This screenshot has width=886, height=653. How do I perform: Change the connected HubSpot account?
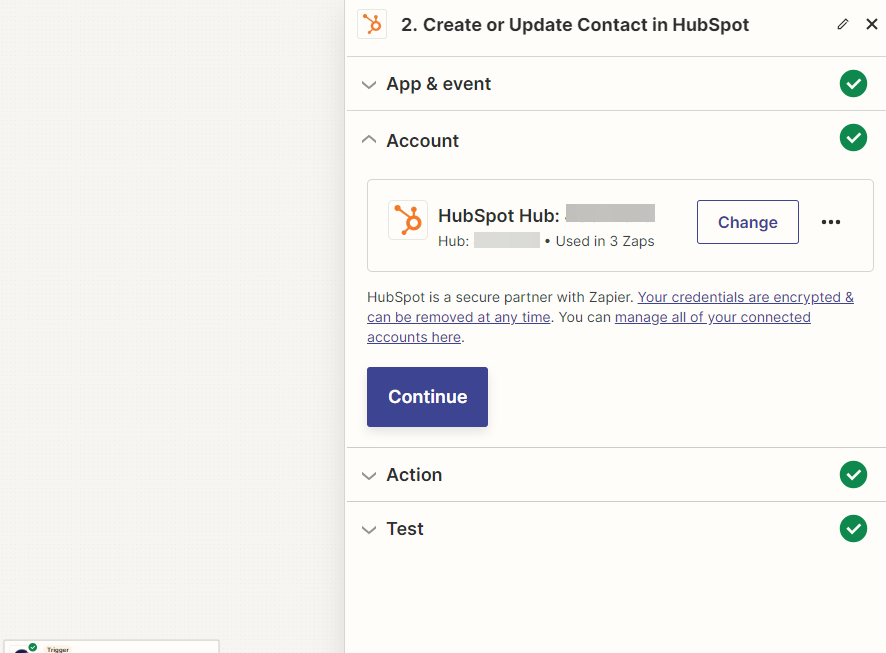point(748,222)
